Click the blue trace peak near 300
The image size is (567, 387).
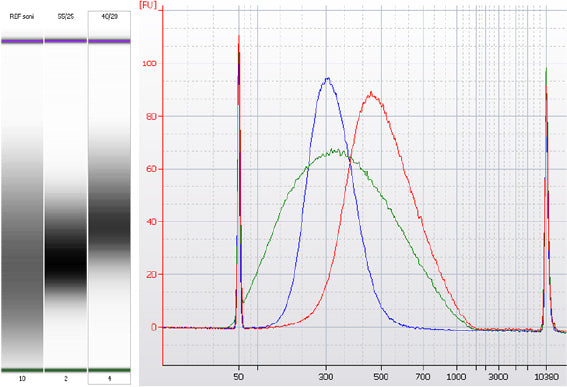(x=328, y=78)
